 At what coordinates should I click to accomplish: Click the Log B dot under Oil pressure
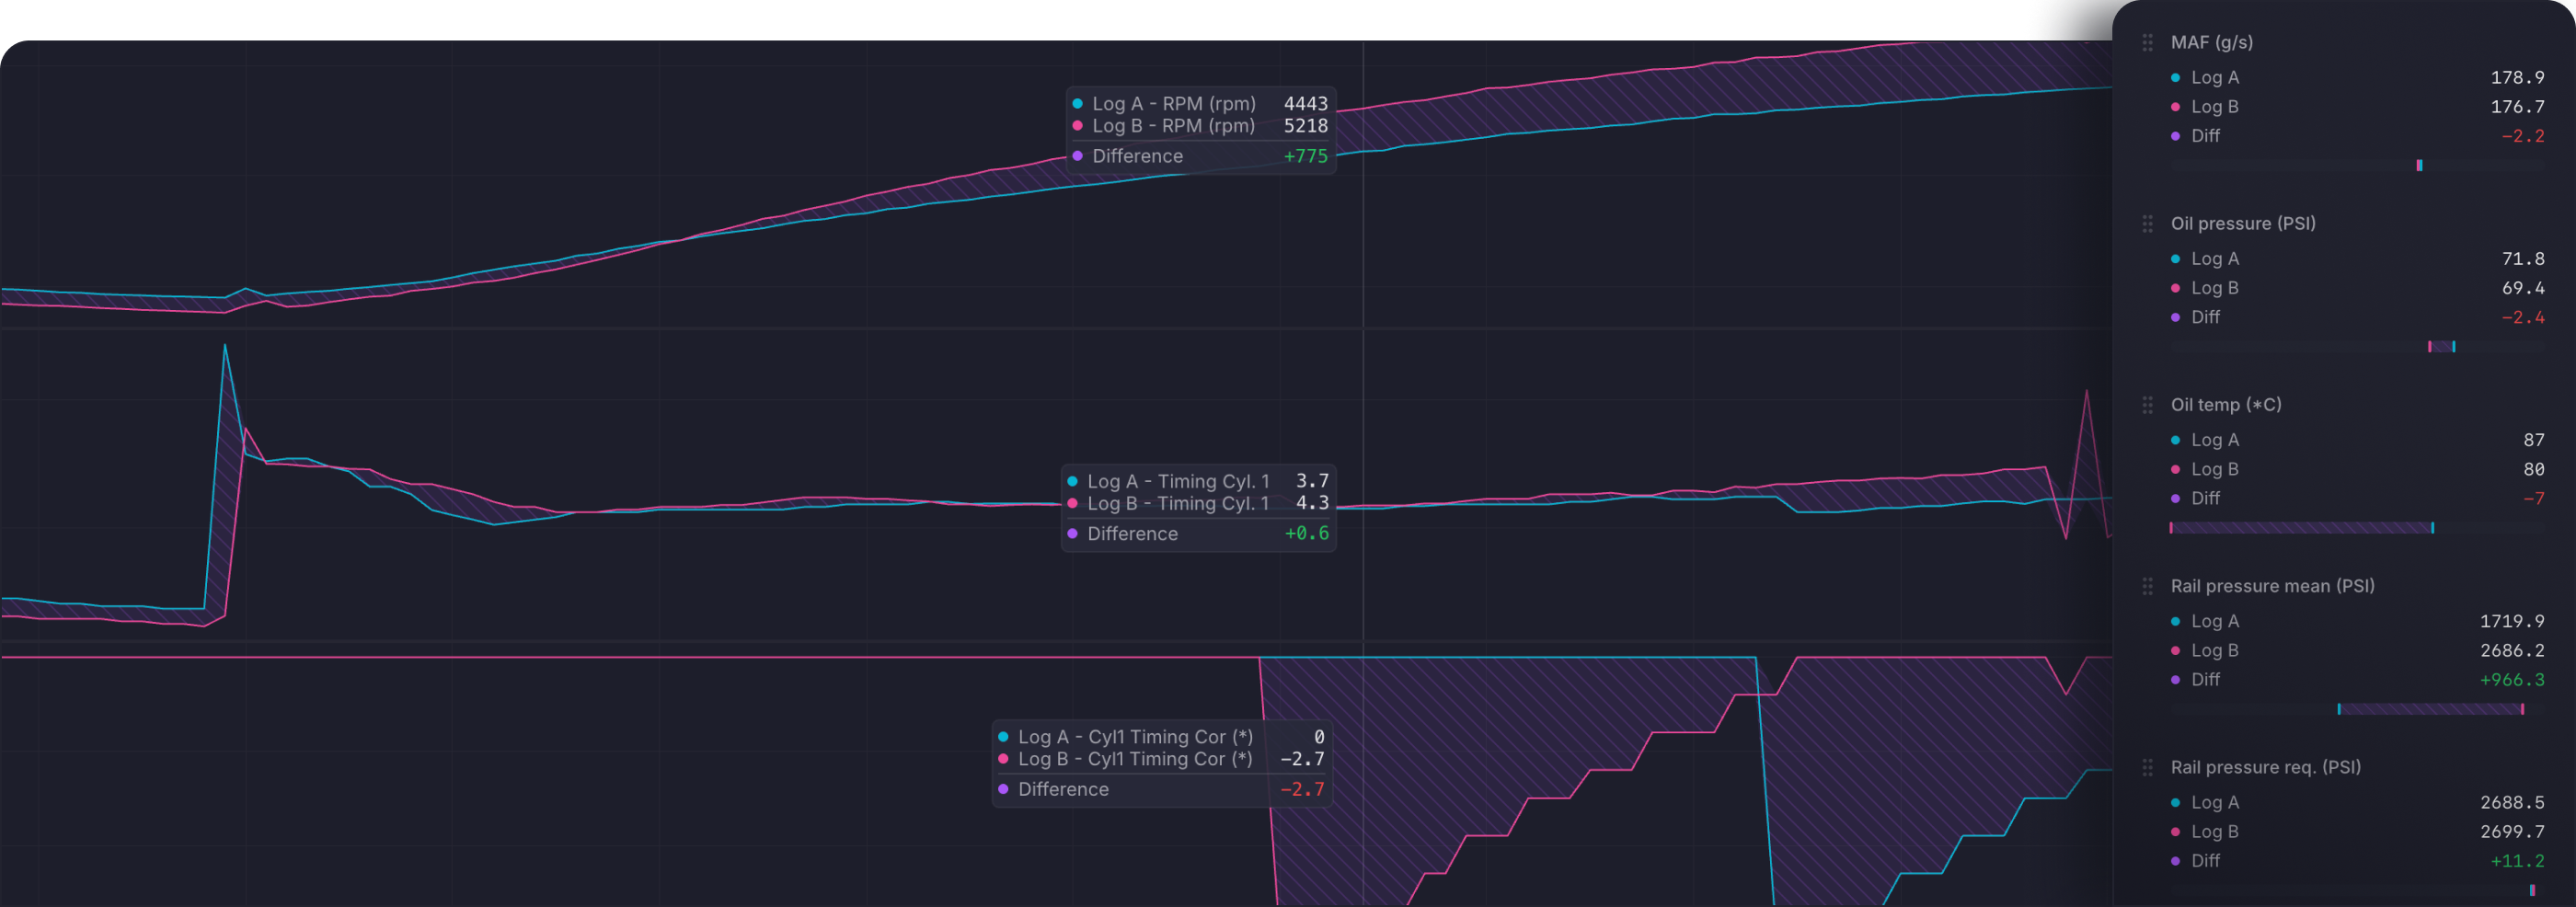2175,288
